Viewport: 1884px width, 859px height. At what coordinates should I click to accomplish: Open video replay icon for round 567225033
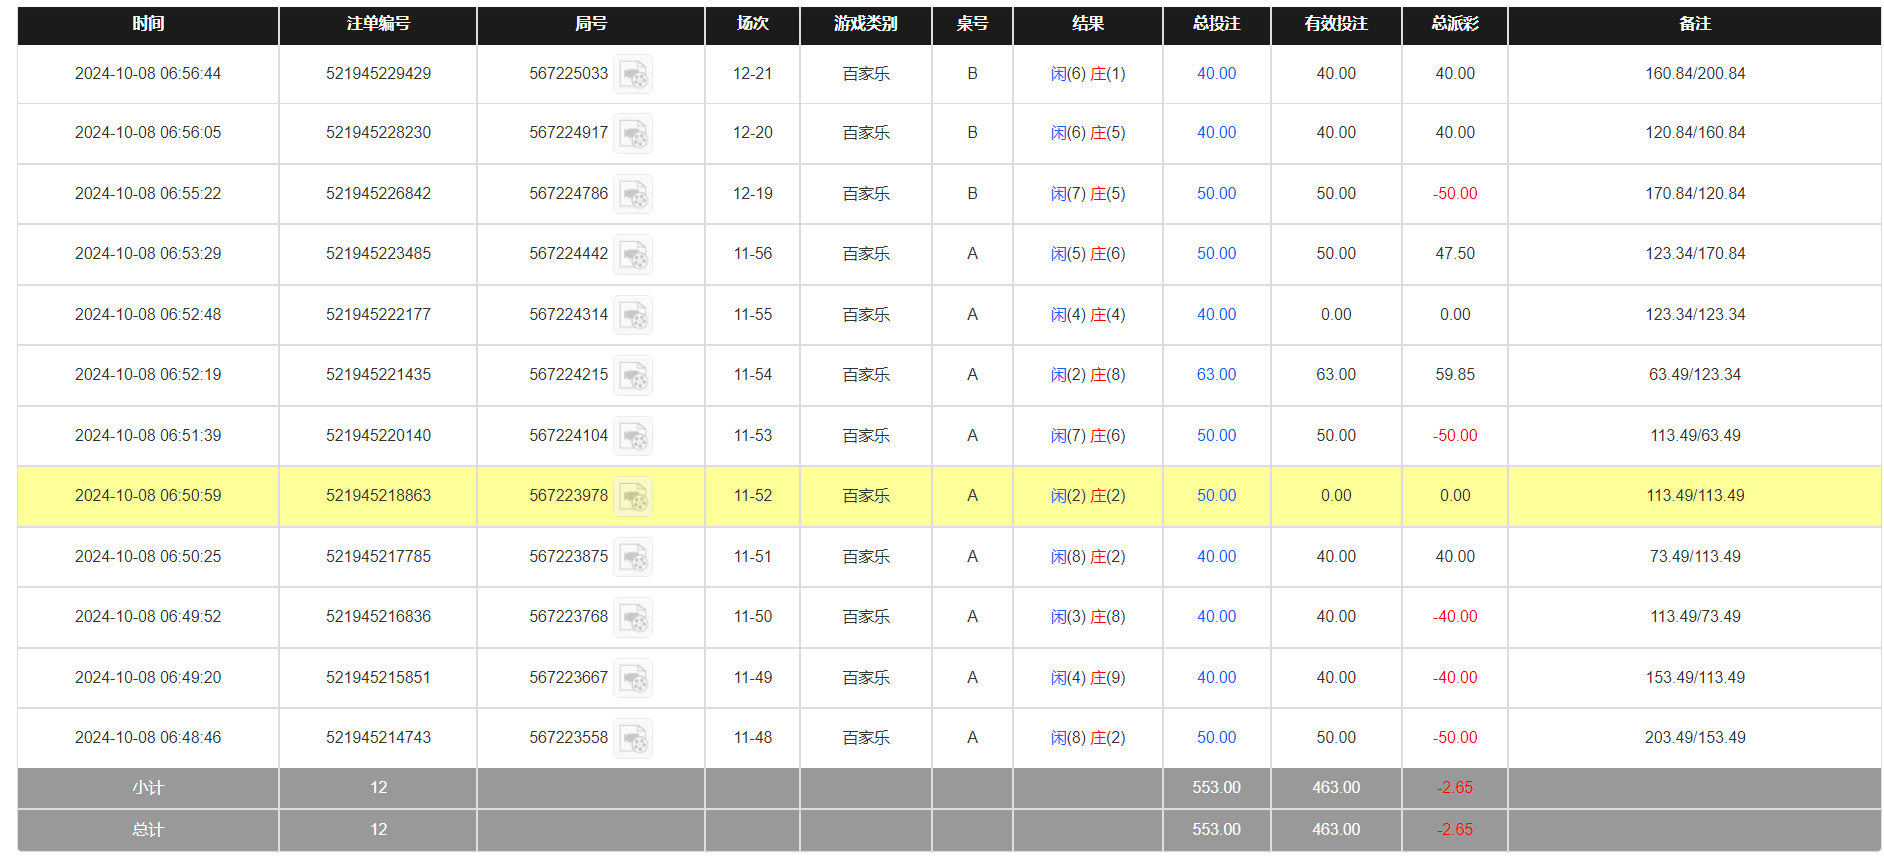[633, 75]
